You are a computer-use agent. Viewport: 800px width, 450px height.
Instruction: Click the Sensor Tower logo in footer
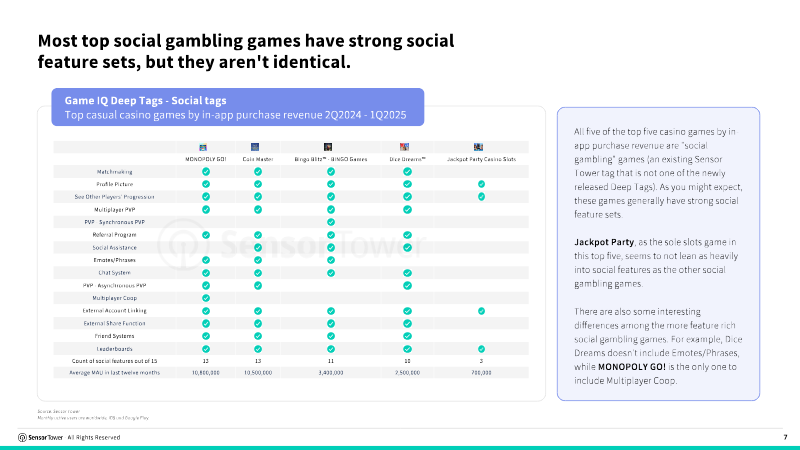click(x=40, y=437)
